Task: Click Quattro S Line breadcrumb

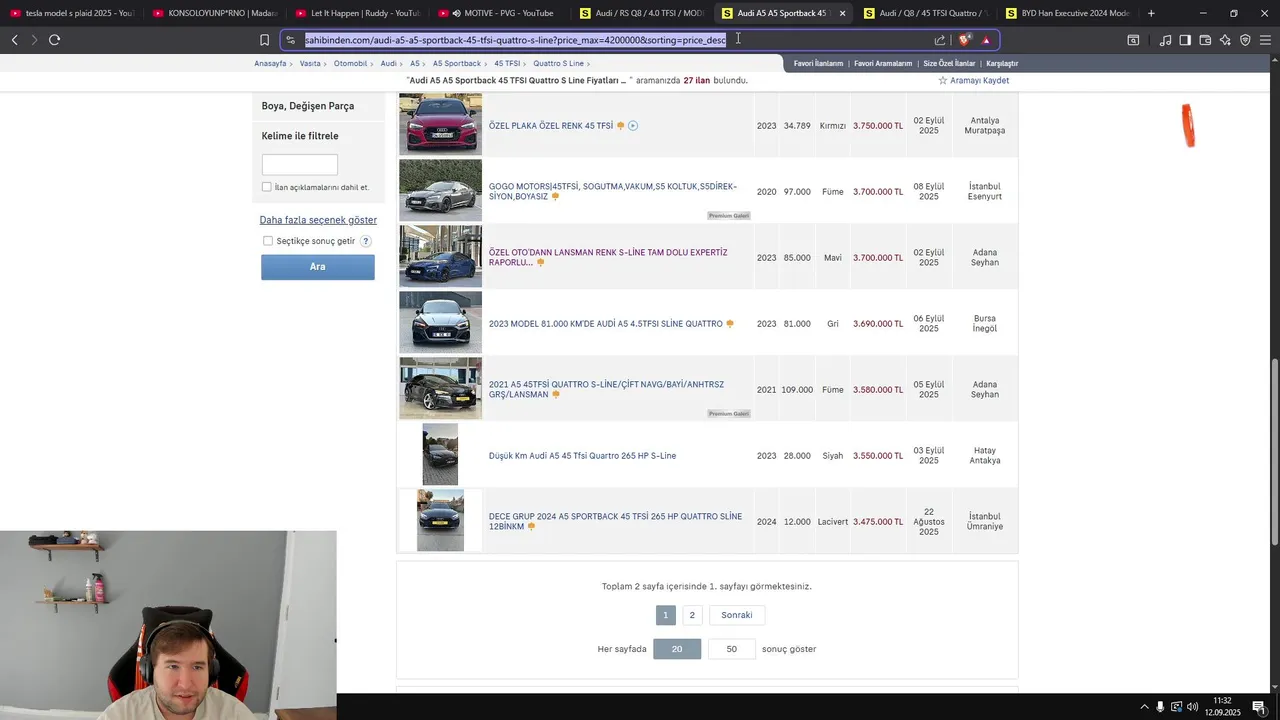Action: [558, 63]
